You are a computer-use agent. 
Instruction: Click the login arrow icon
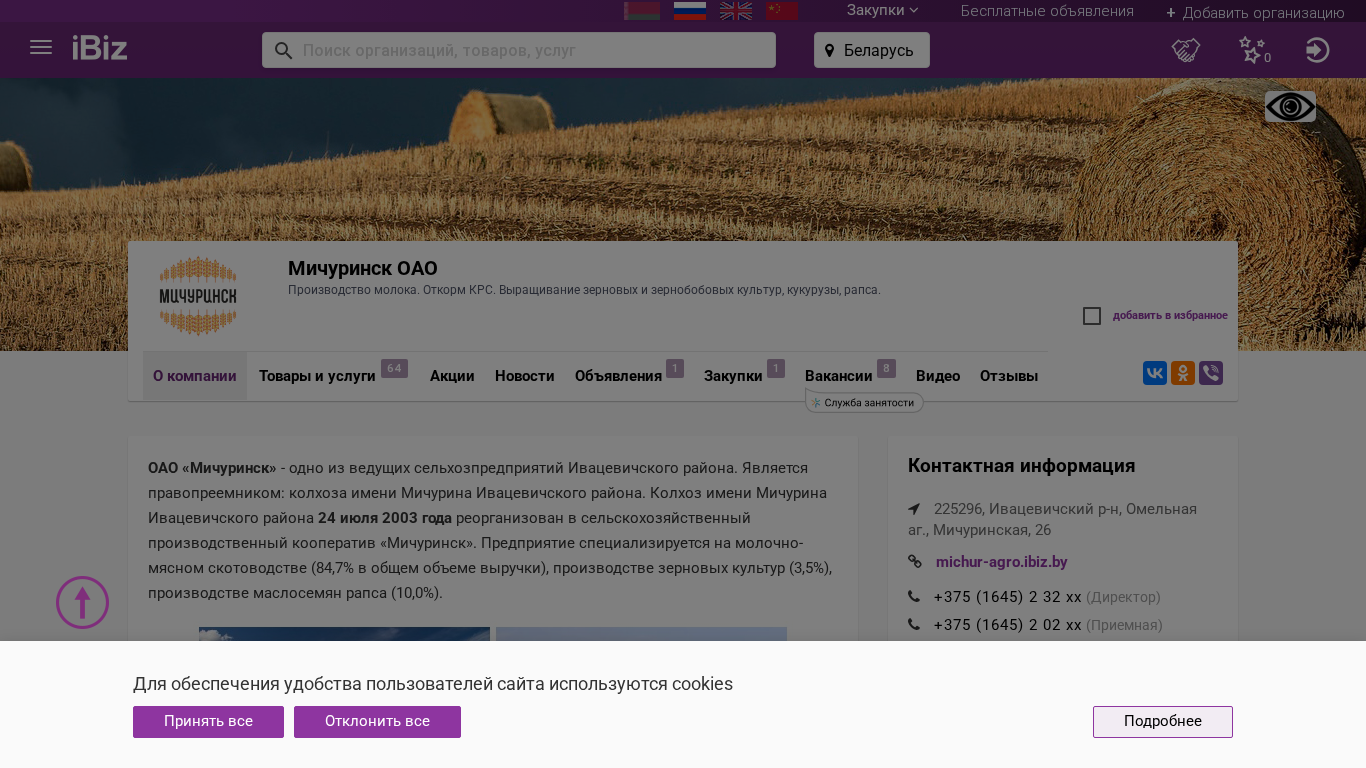(1317, 50)
